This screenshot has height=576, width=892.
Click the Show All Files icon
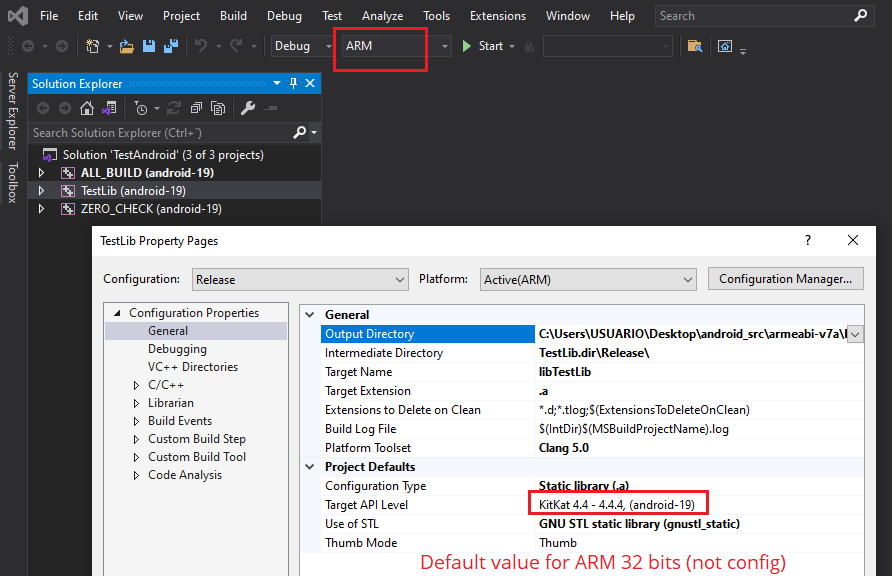tap(217, 108)
